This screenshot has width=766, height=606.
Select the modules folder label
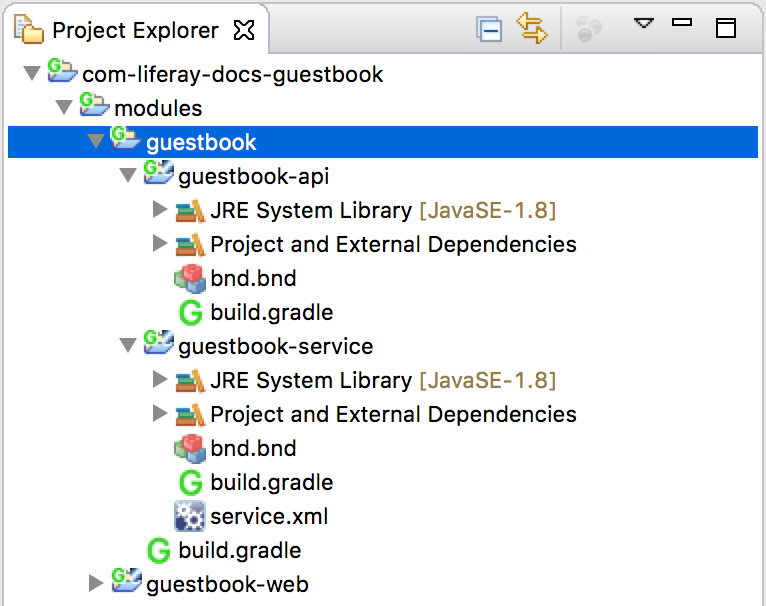[x=158, y=108]
